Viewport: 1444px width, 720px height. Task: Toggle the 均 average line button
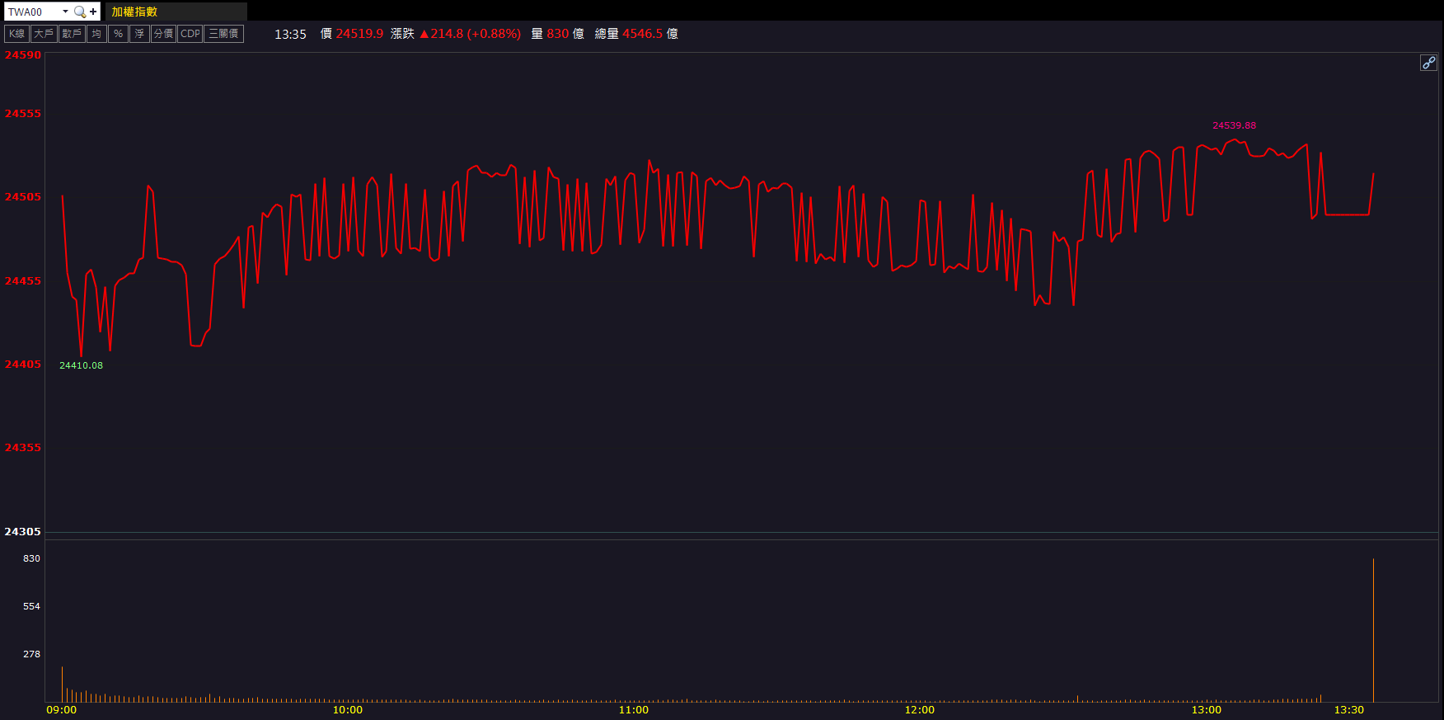[96, 34]
